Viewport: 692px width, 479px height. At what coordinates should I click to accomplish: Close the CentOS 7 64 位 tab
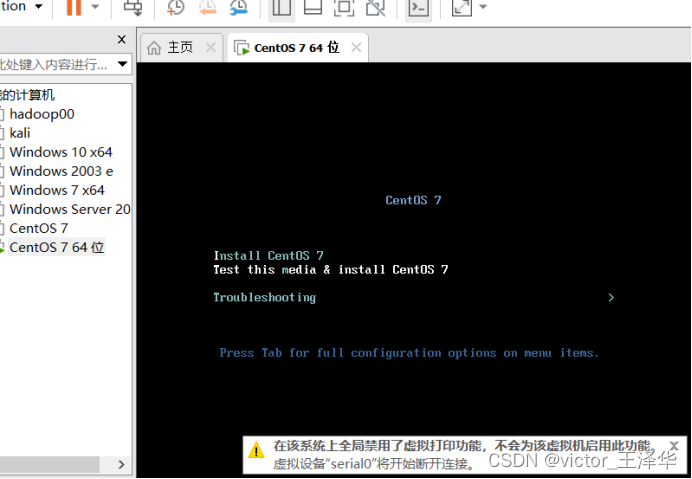pos(356,47)
